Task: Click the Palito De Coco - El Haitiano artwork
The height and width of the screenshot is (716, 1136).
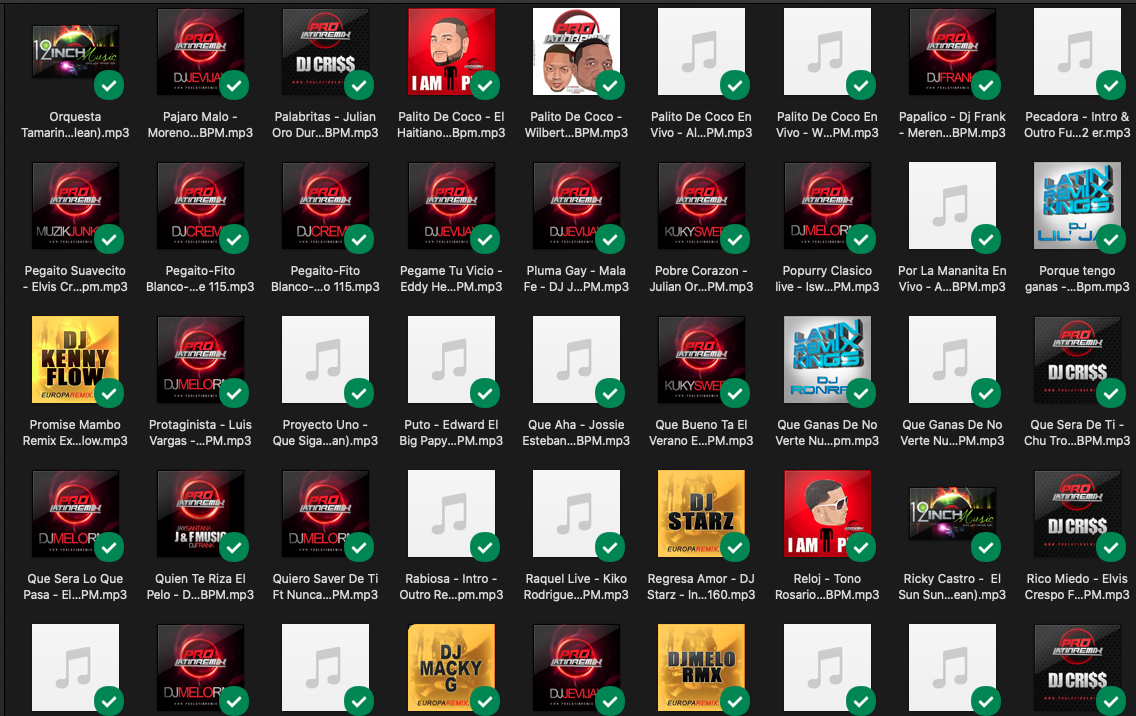Action: pyautogui.click(x=451, y=52)
